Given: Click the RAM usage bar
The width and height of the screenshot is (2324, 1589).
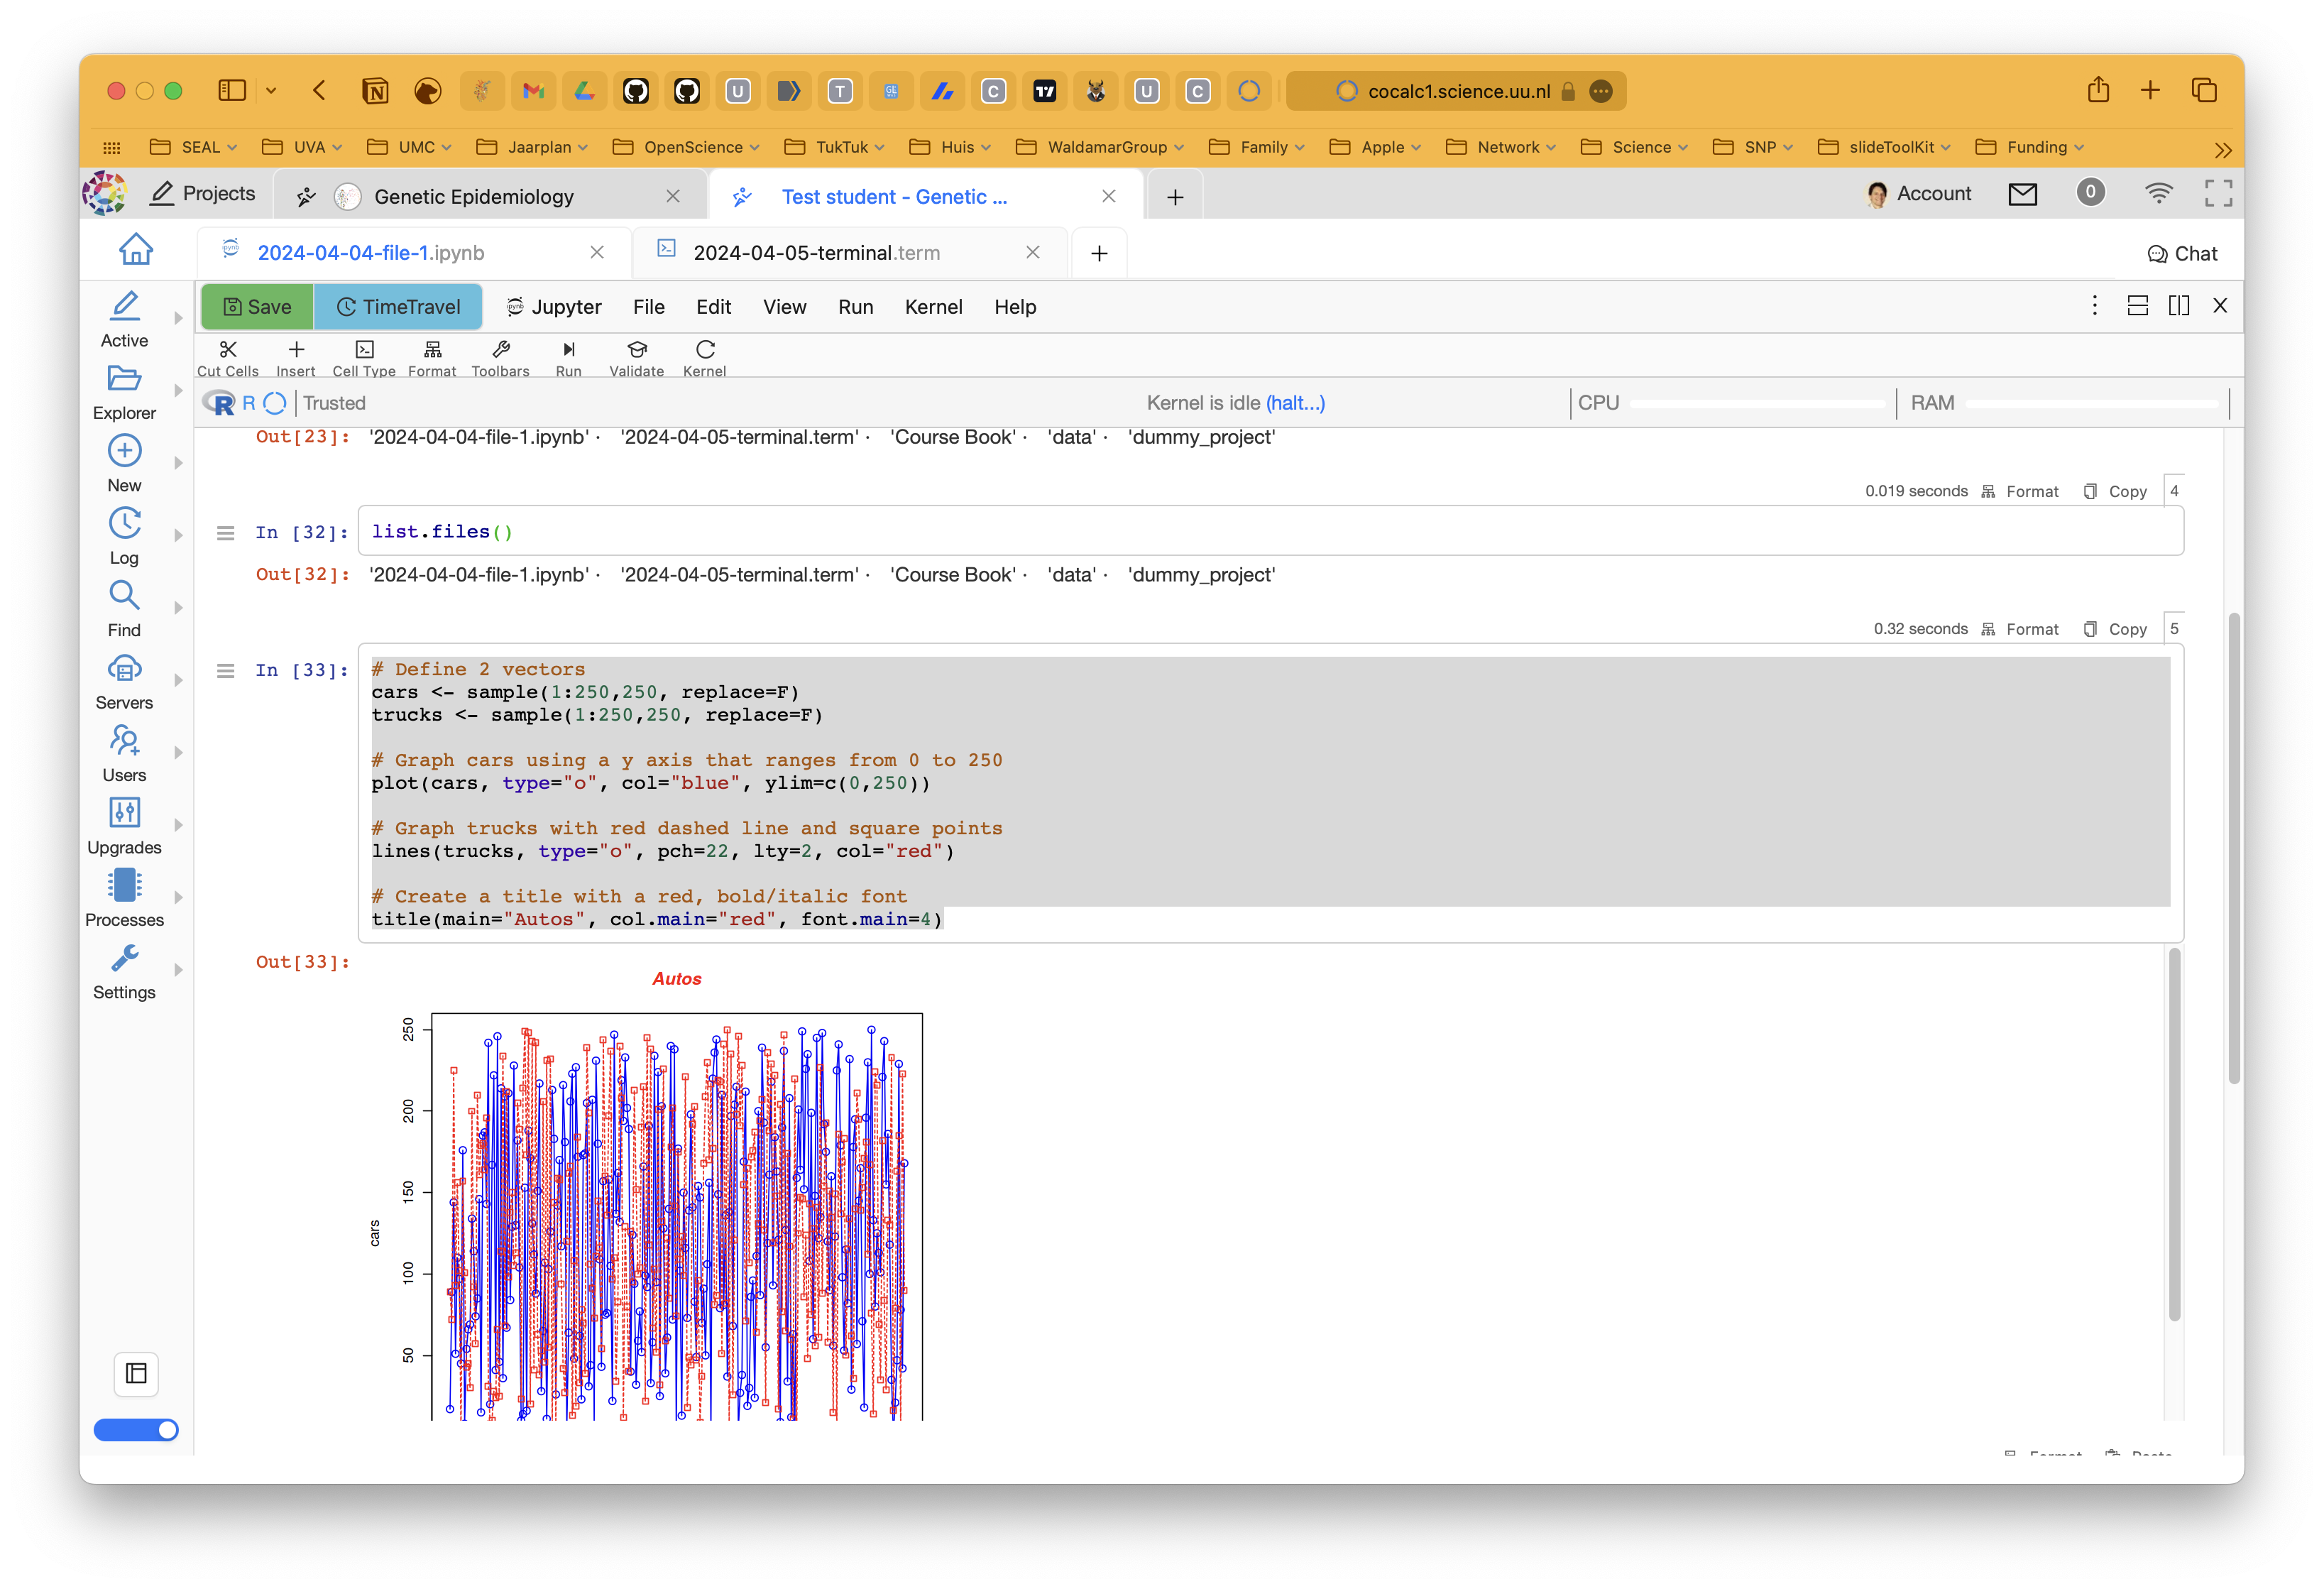Looking at the screenshot, I should click(2091, 404).
